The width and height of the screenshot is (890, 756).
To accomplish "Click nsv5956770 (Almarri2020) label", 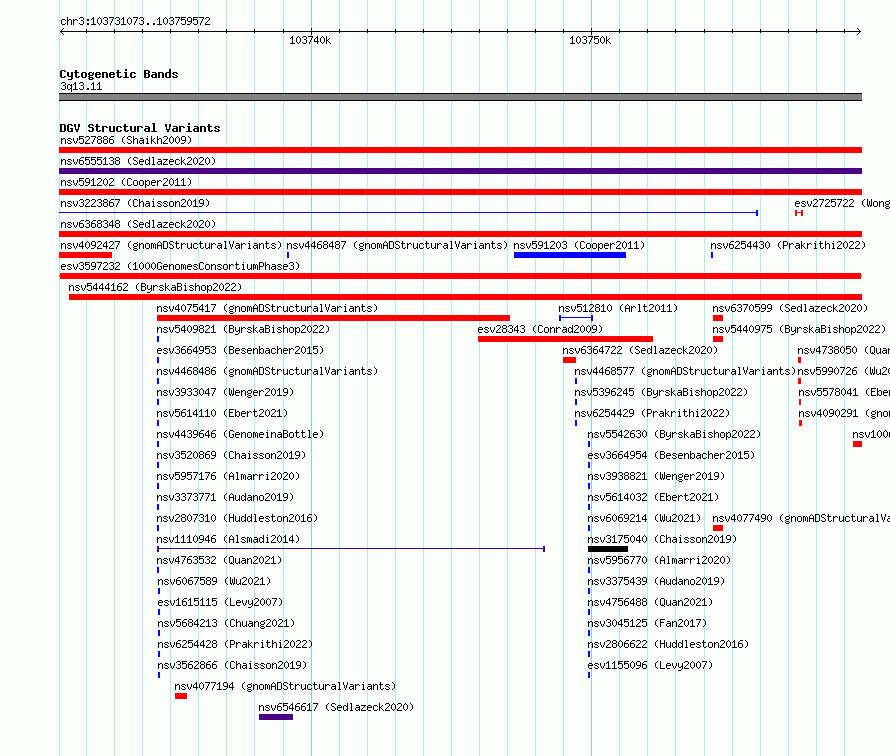I will (x=659, y=560).
